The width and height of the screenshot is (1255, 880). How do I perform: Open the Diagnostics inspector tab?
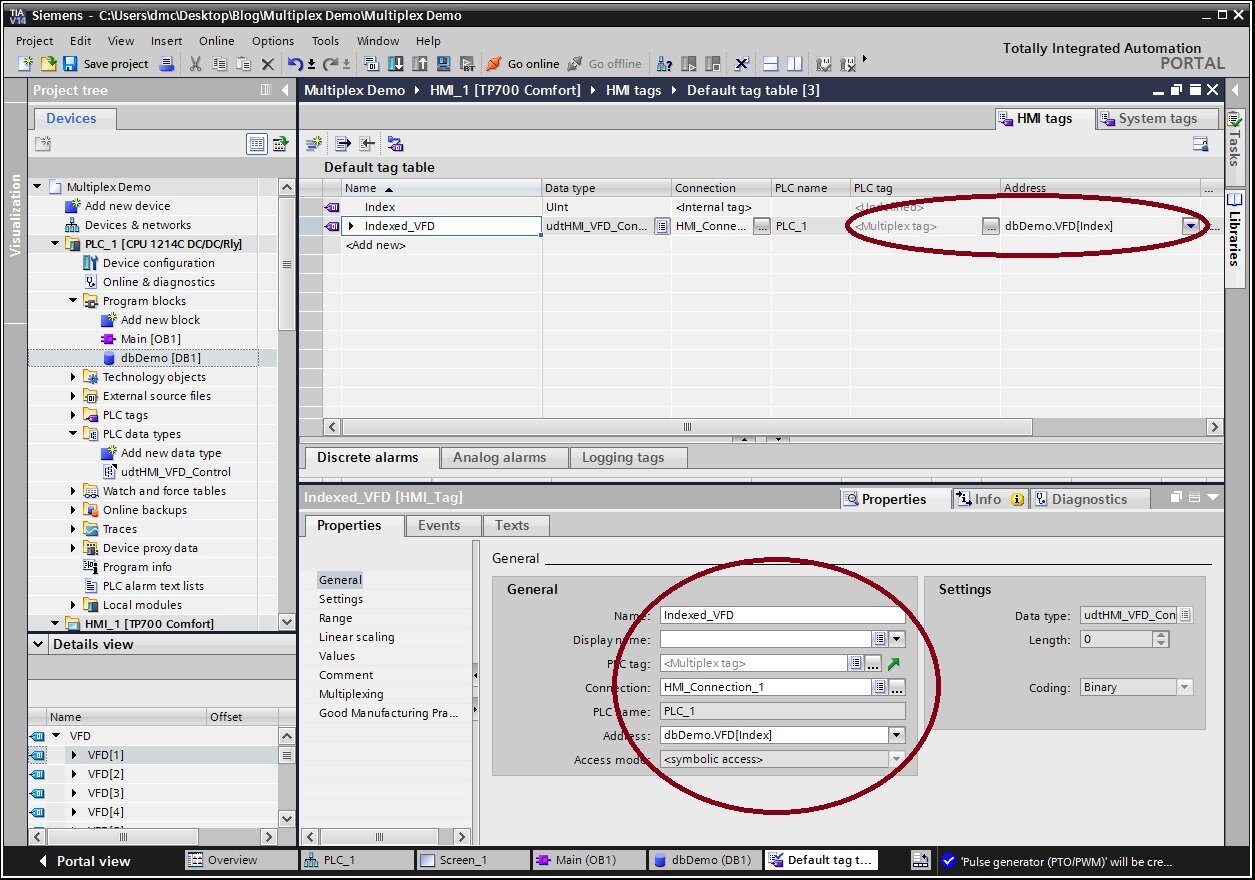click(x=1089, y=499)
